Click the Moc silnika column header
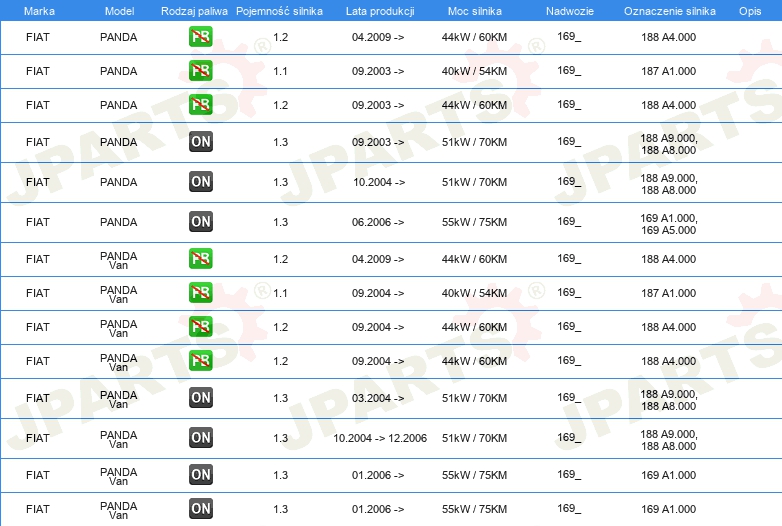 [475, 11]
